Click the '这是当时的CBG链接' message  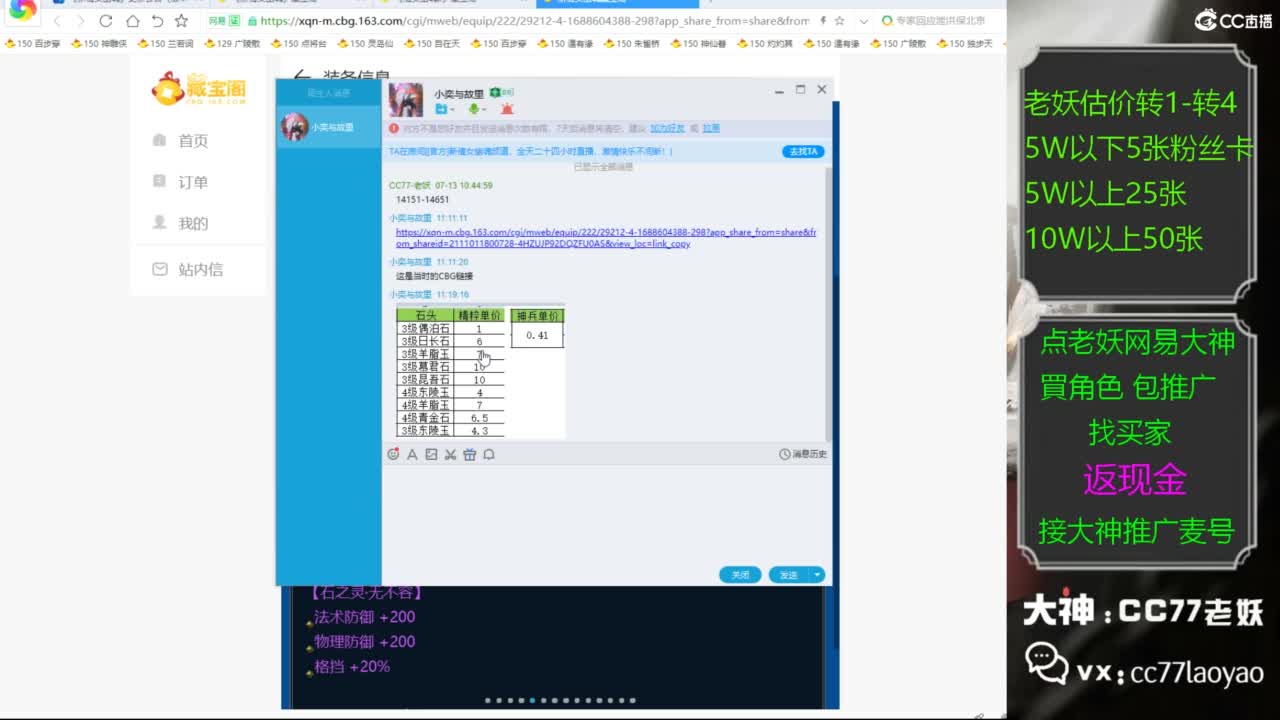[435, 276]
